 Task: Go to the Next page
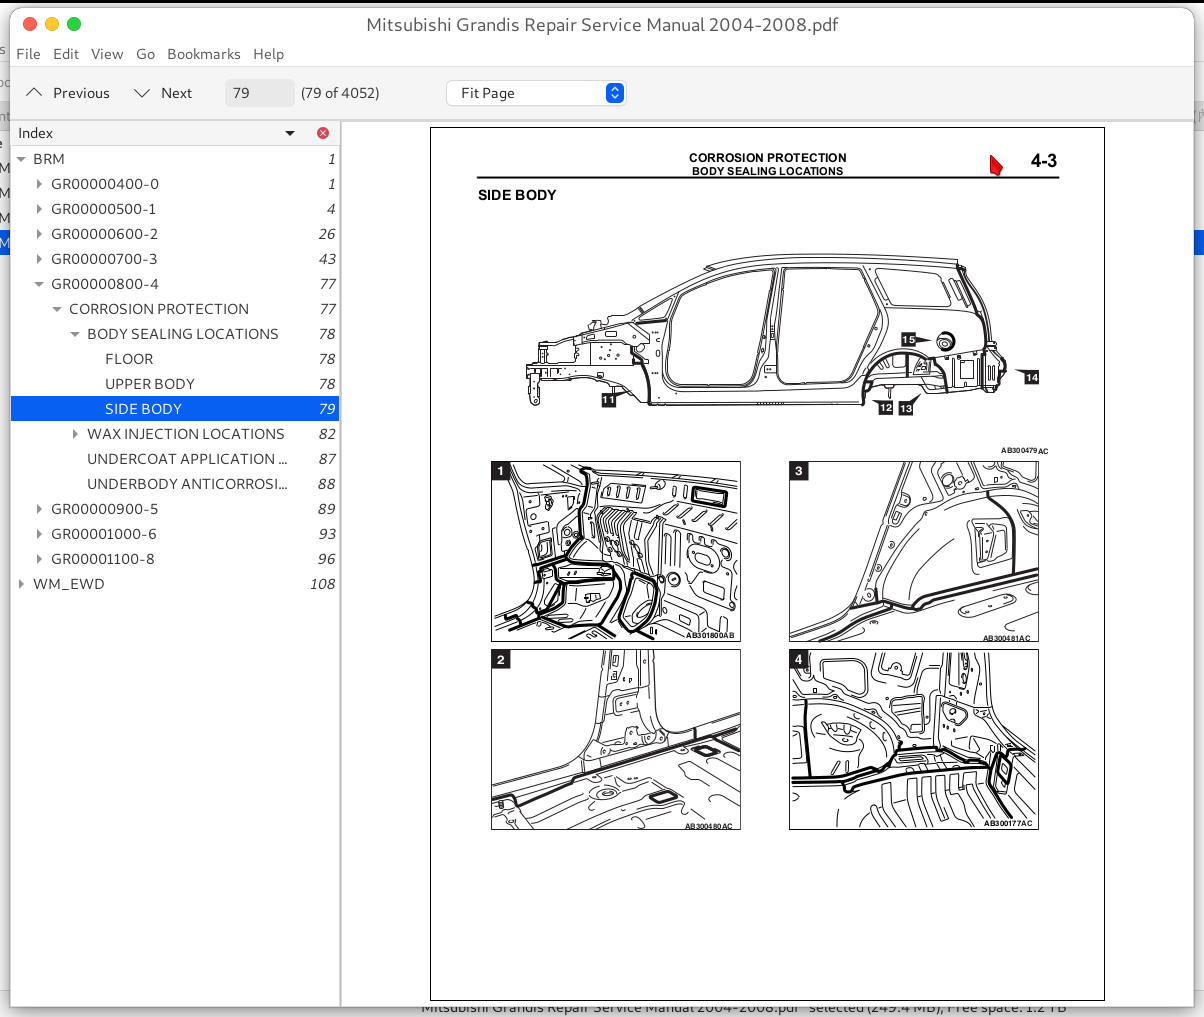click(x=163, y=93)
